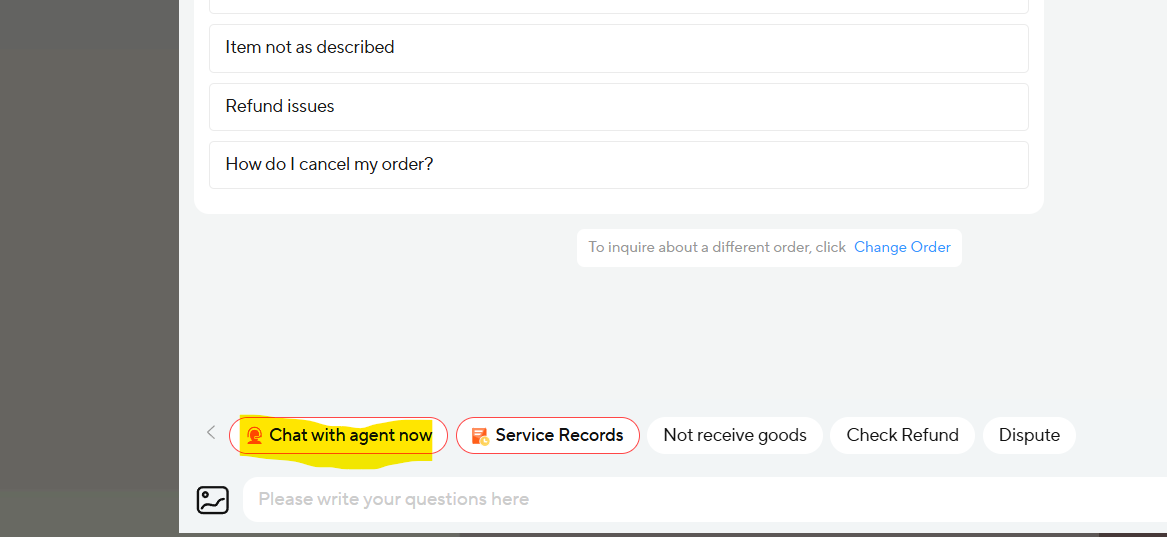Pick "How do I cancel my order?"

(x=618, y=164)
